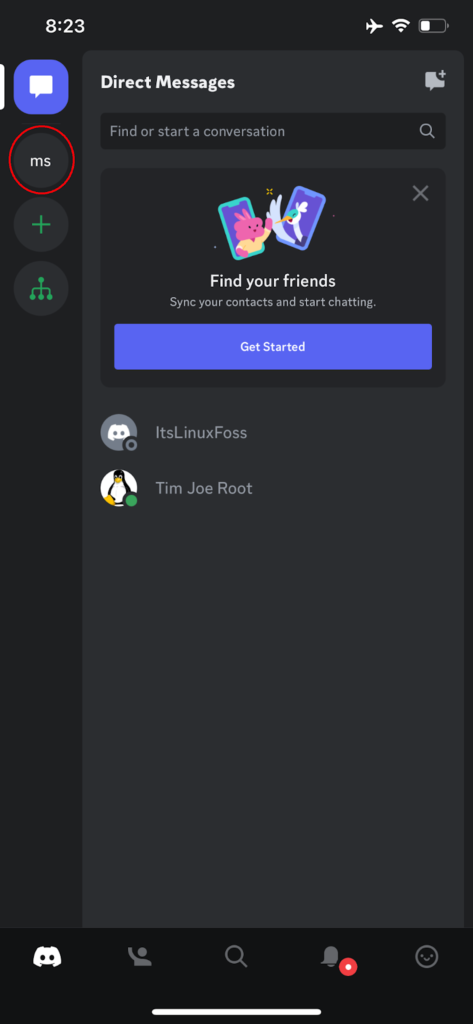Open conversation with Tim Joe Root
This screenshot has height=1024, width=473.
(273, 488)
